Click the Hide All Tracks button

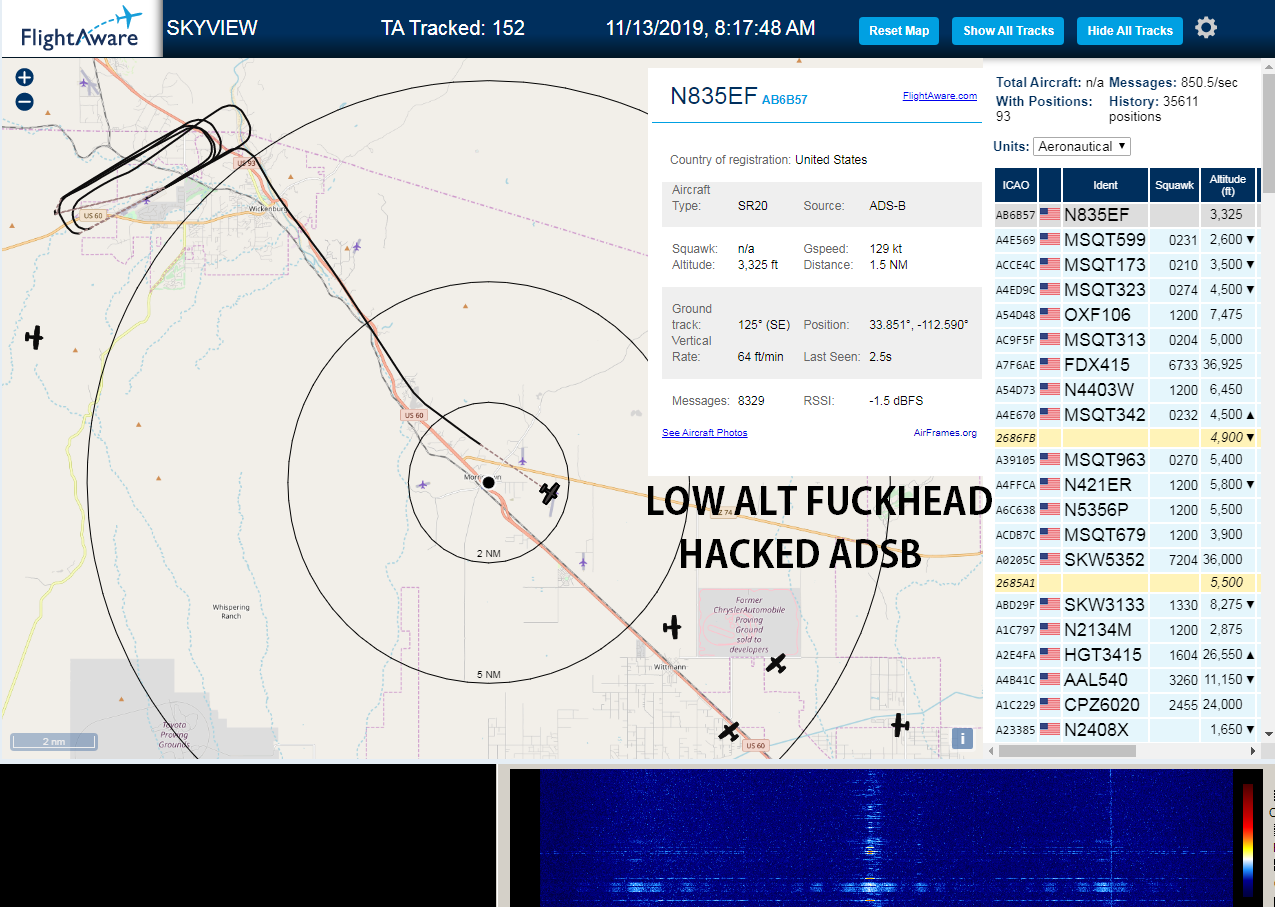(1130, 31)
